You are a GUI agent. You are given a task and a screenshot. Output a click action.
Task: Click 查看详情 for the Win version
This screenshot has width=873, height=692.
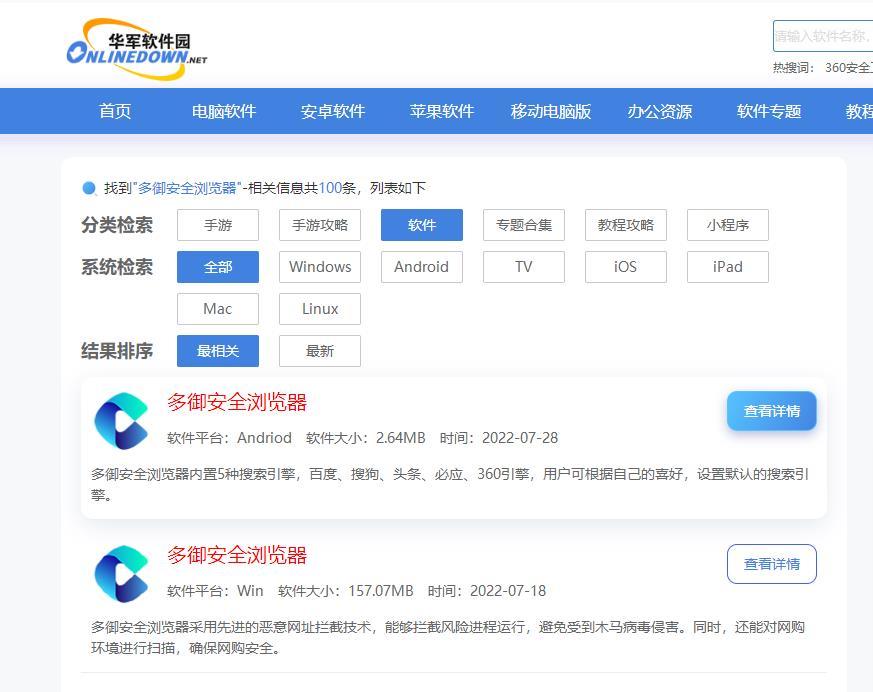pyautogui.click(x=772, y=564)
